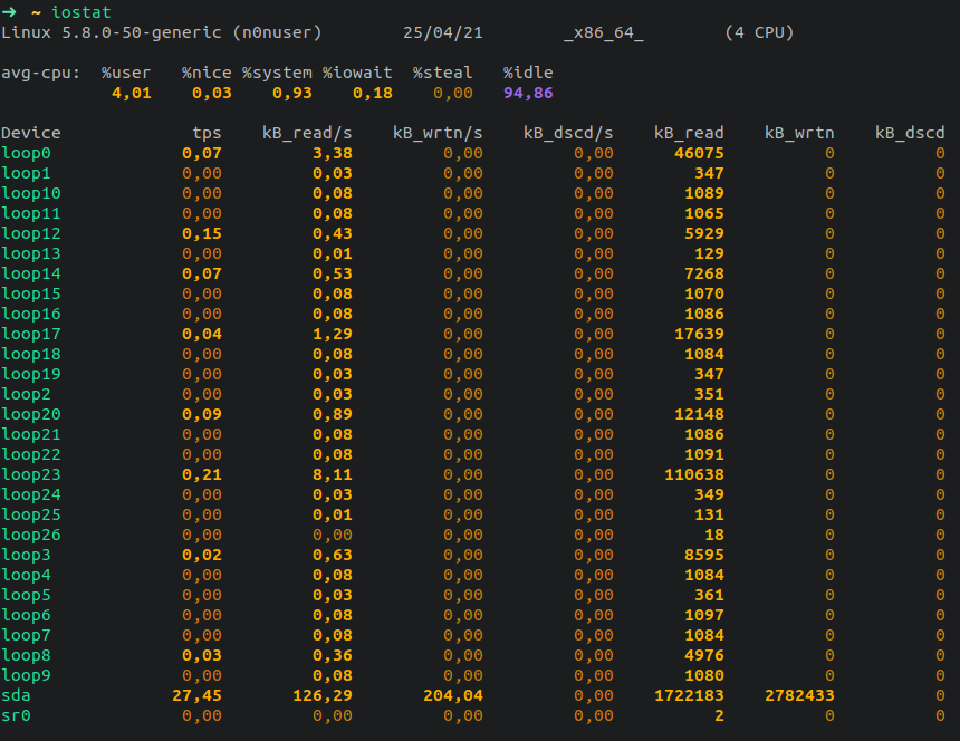Click the kB_dscd column header
The height and width of the screenshot is (741, 960).
(x=909, y=133)
